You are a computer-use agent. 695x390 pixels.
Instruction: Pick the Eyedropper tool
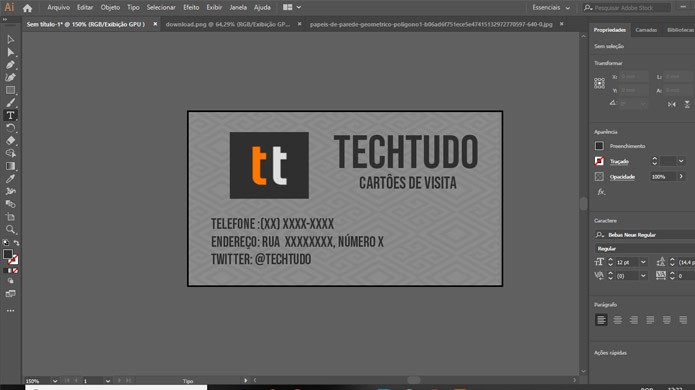click(x=10, y=179)
